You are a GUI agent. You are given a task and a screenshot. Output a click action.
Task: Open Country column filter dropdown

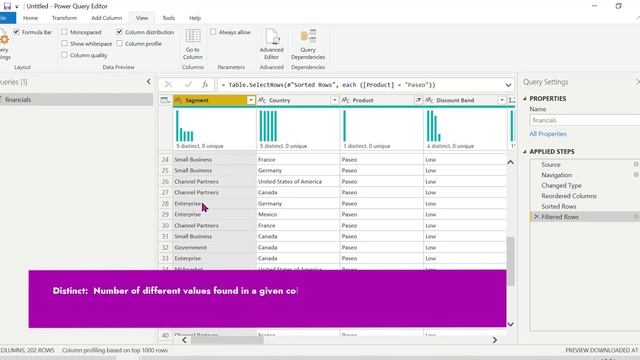[334, 100]
